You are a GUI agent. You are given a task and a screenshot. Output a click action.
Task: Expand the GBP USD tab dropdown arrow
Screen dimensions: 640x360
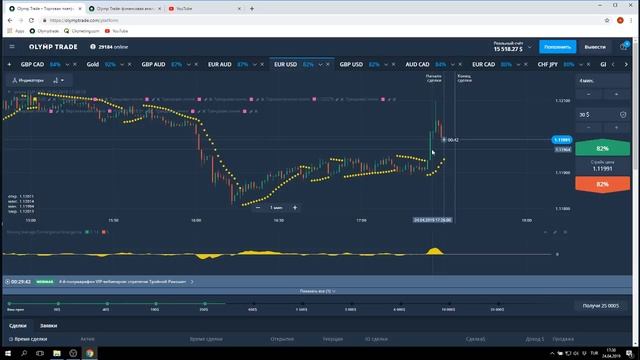[x=386, y=64]
